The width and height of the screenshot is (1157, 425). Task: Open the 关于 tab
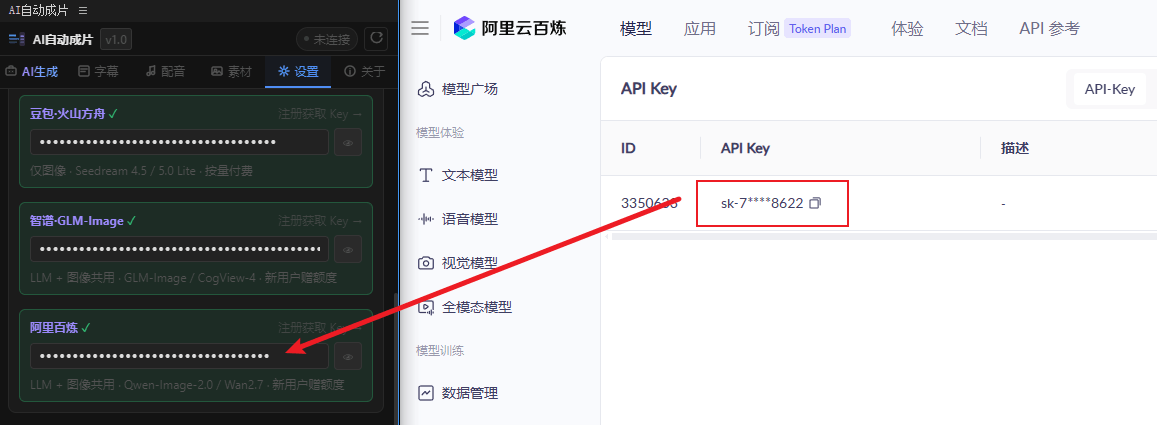click(x=365, y=72)
